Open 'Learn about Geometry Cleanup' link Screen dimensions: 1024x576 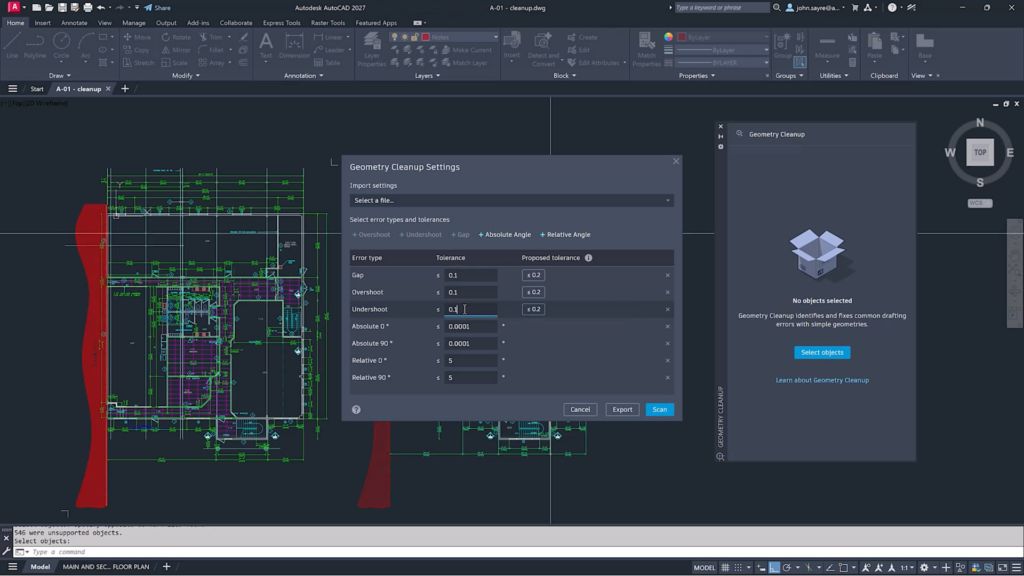[822, 380]
